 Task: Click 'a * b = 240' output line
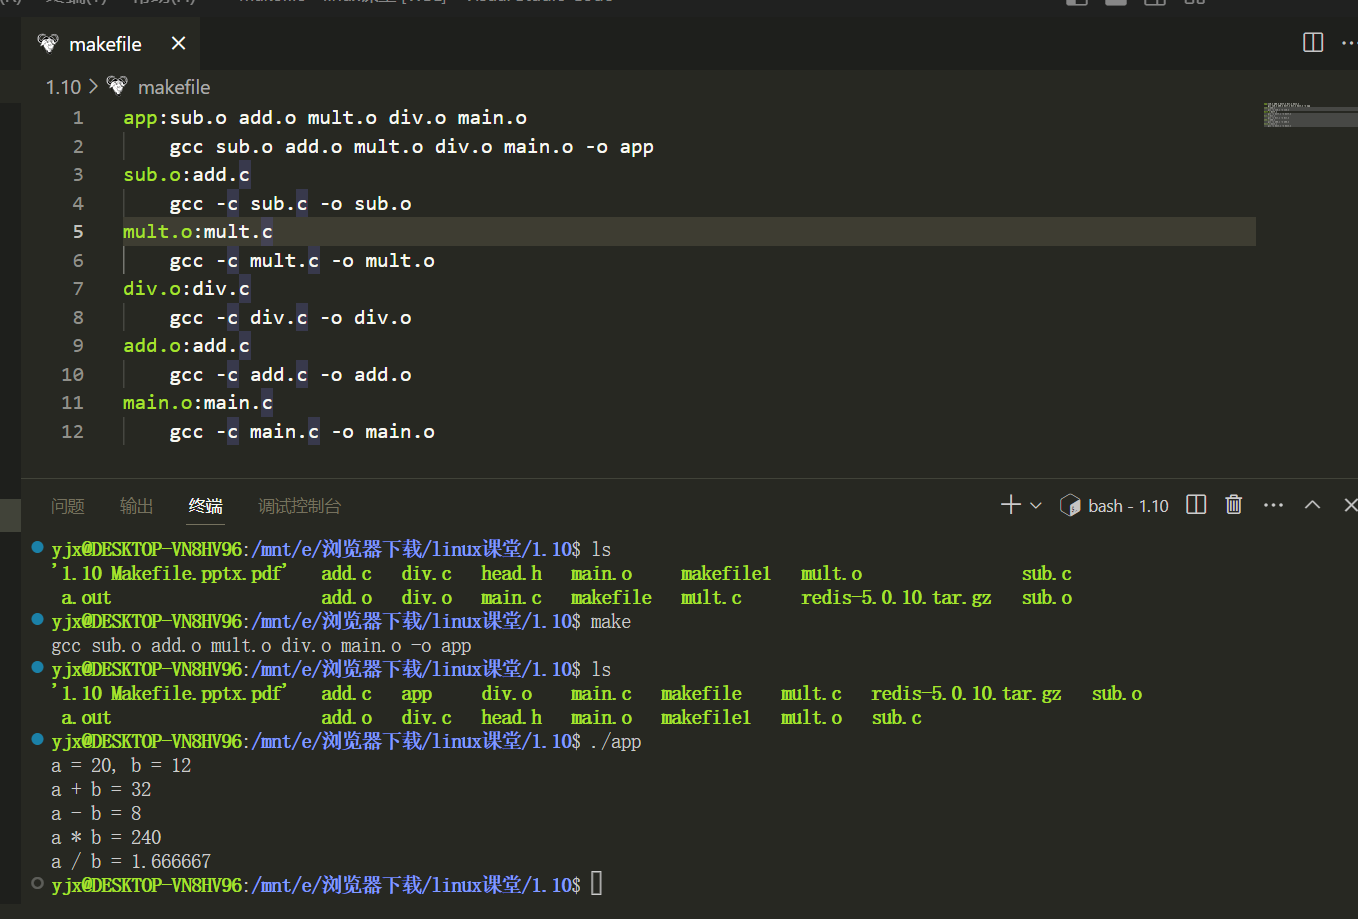[106, 837]
